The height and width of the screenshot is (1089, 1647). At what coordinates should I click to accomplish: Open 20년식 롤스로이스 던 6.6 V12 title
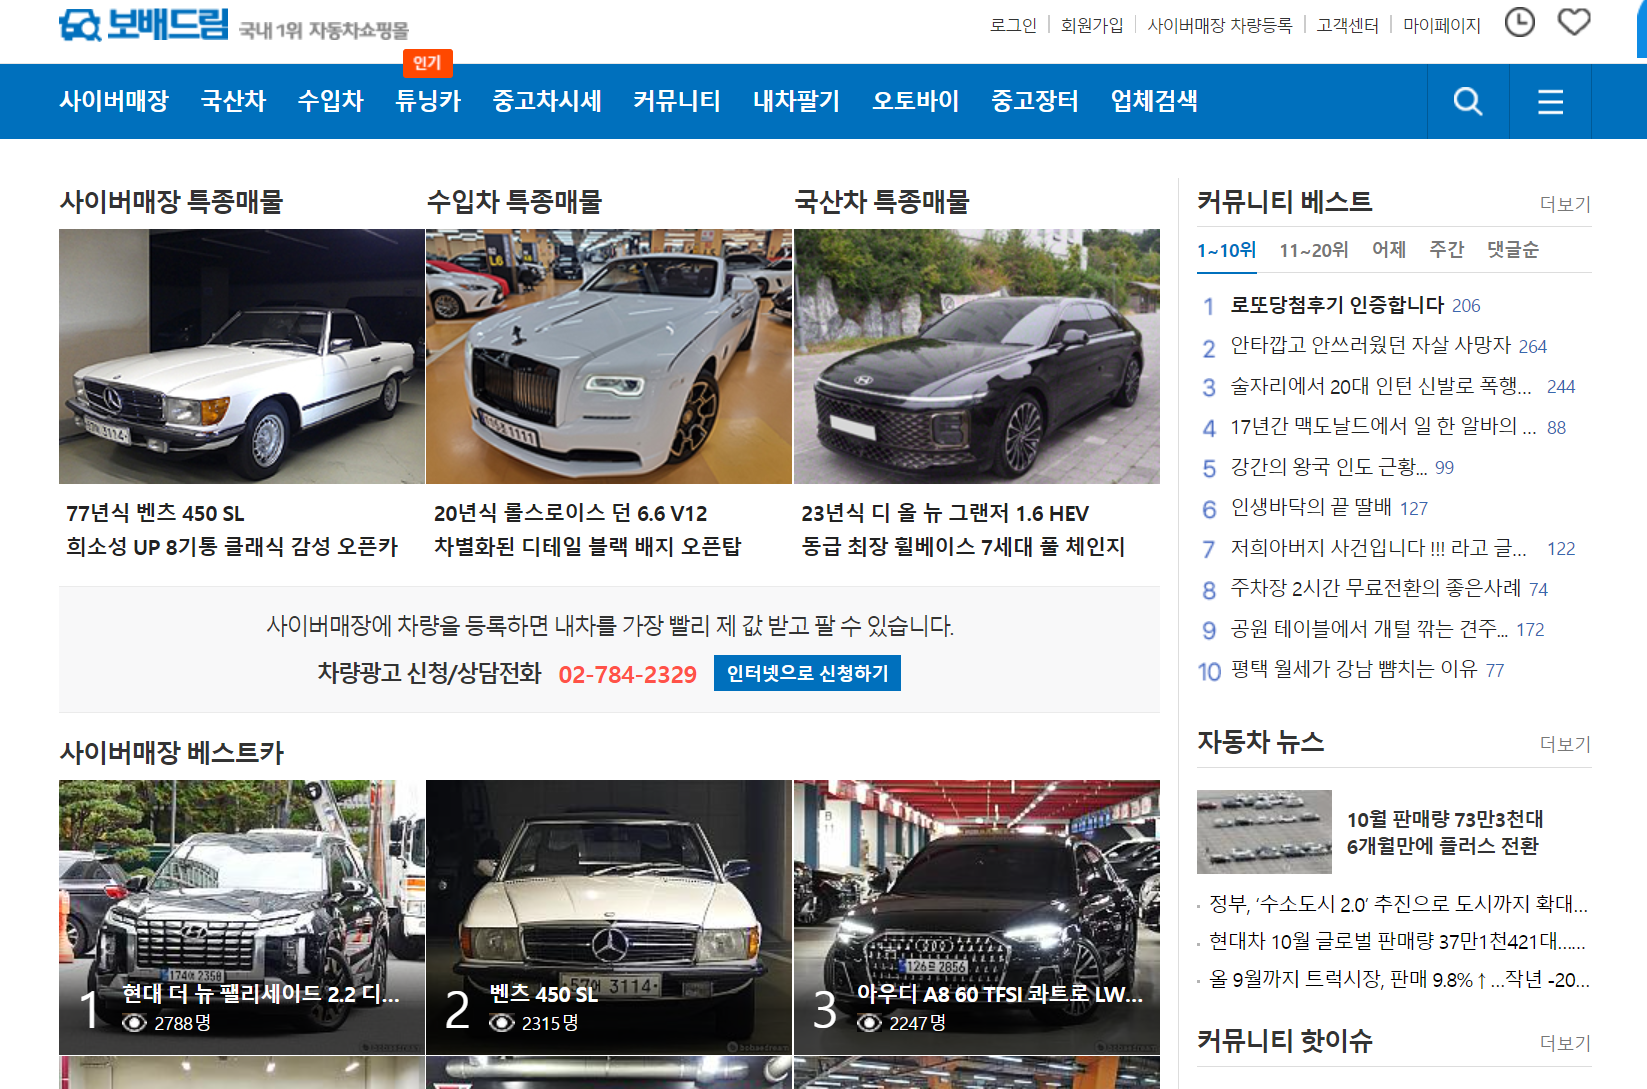(x=570, y=513)
